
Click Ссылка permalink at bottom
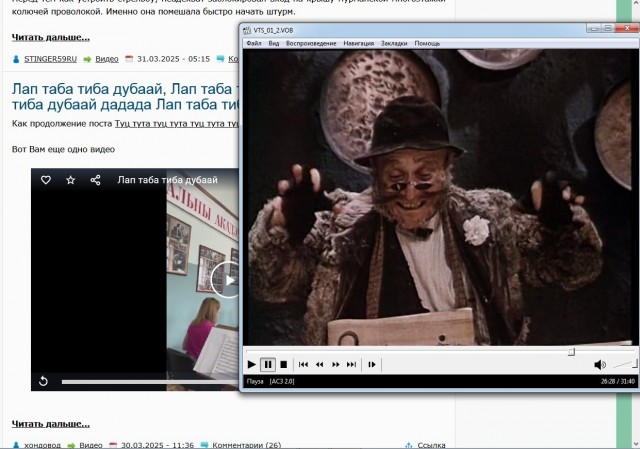coord(431,445)
